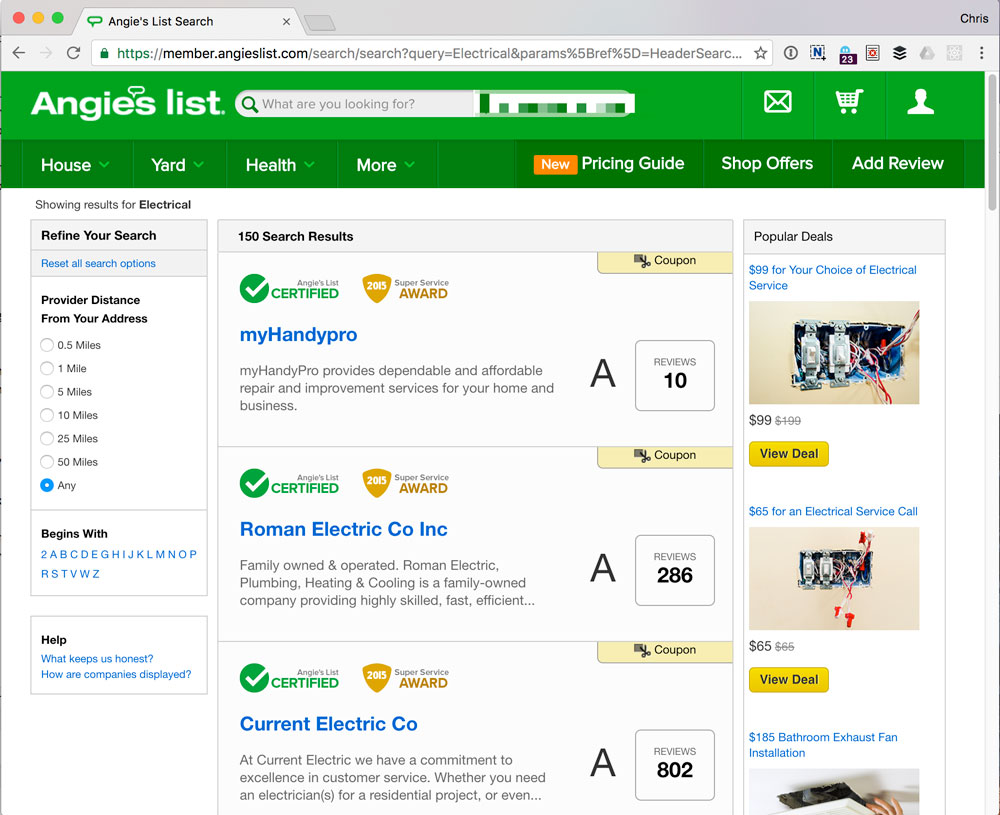Filter by letter A under Begins With
Image resolution: width=1000 pixels, height=815 pixels.
[54, 554]
